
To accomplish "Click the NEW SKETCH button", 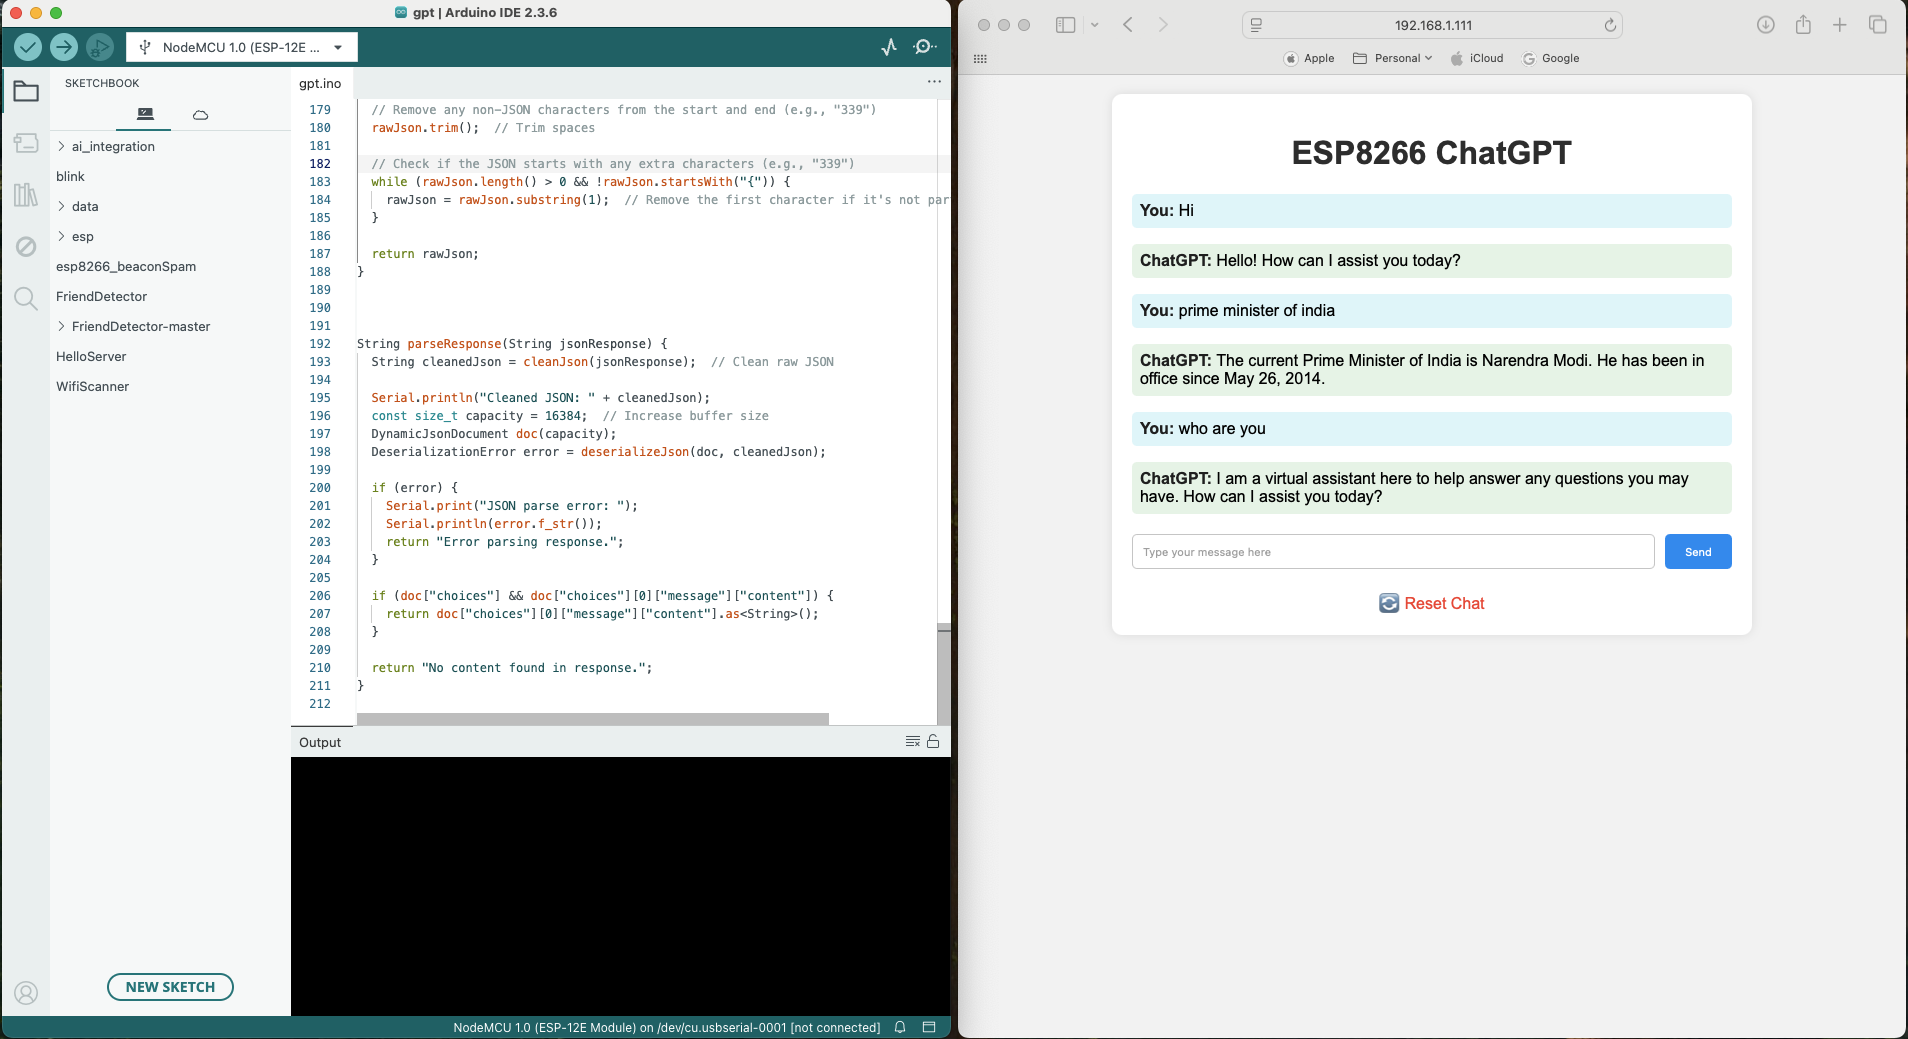I will point(170,987).
